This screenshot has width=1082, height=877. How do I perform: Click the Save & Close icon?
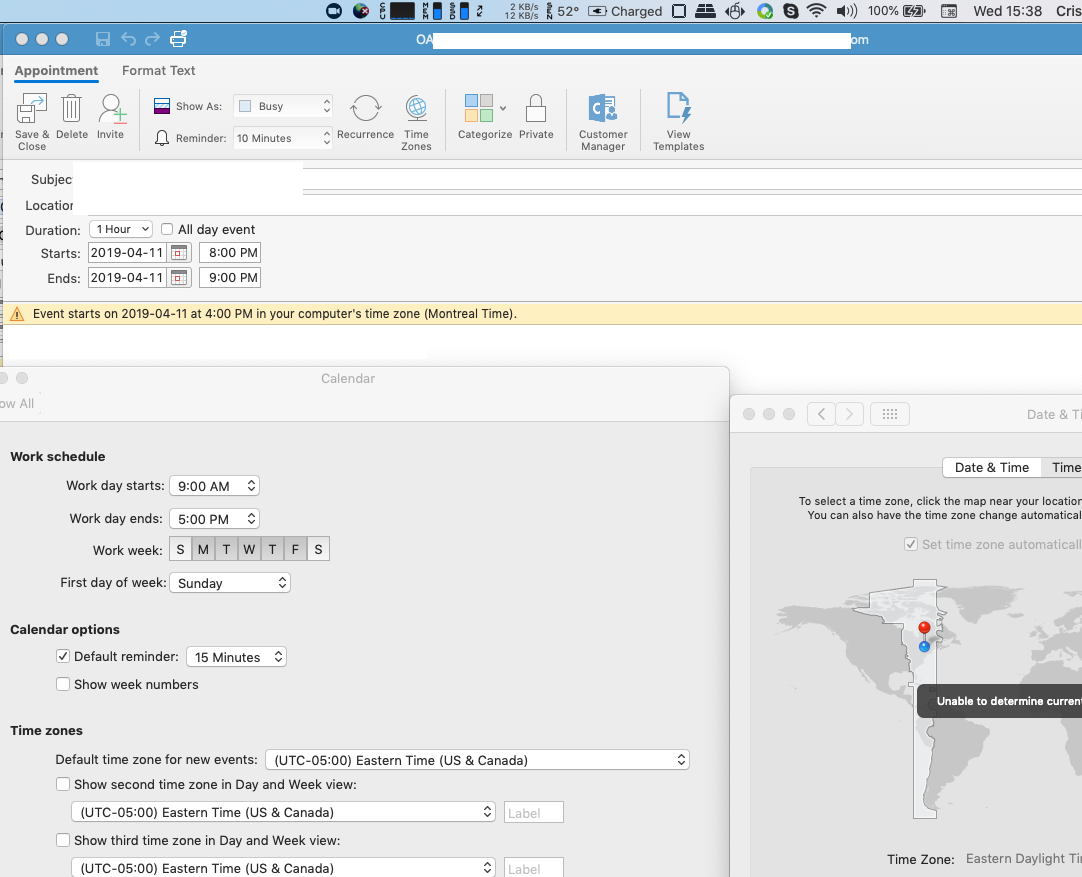[x=32, y=109]
